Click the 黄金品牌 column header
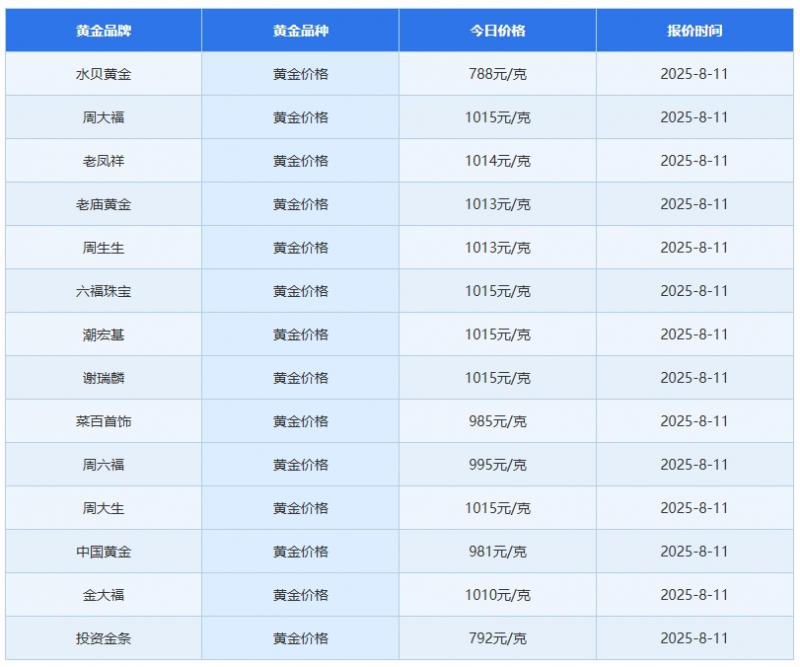This screenshot has width=800, height=667. [104, 31]
